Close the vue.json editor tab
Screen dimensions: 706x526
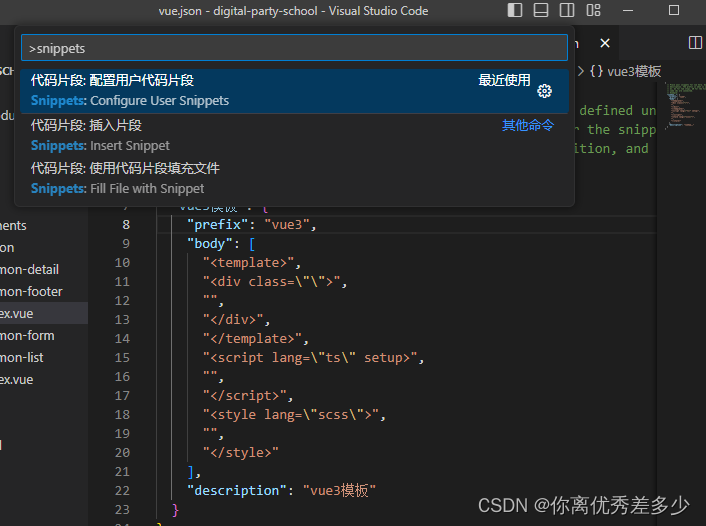click(605, 43)
